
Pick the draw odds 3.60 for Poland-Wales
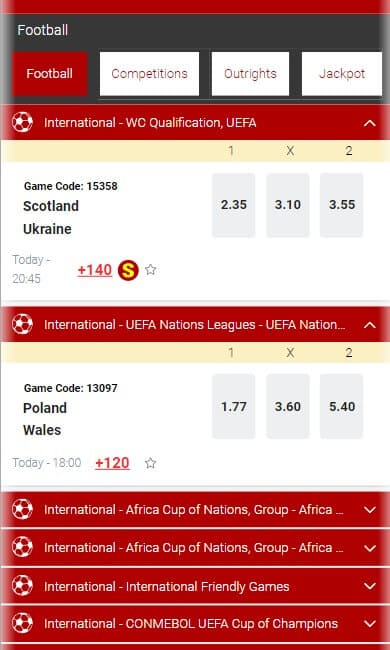(x=288, y=406)
